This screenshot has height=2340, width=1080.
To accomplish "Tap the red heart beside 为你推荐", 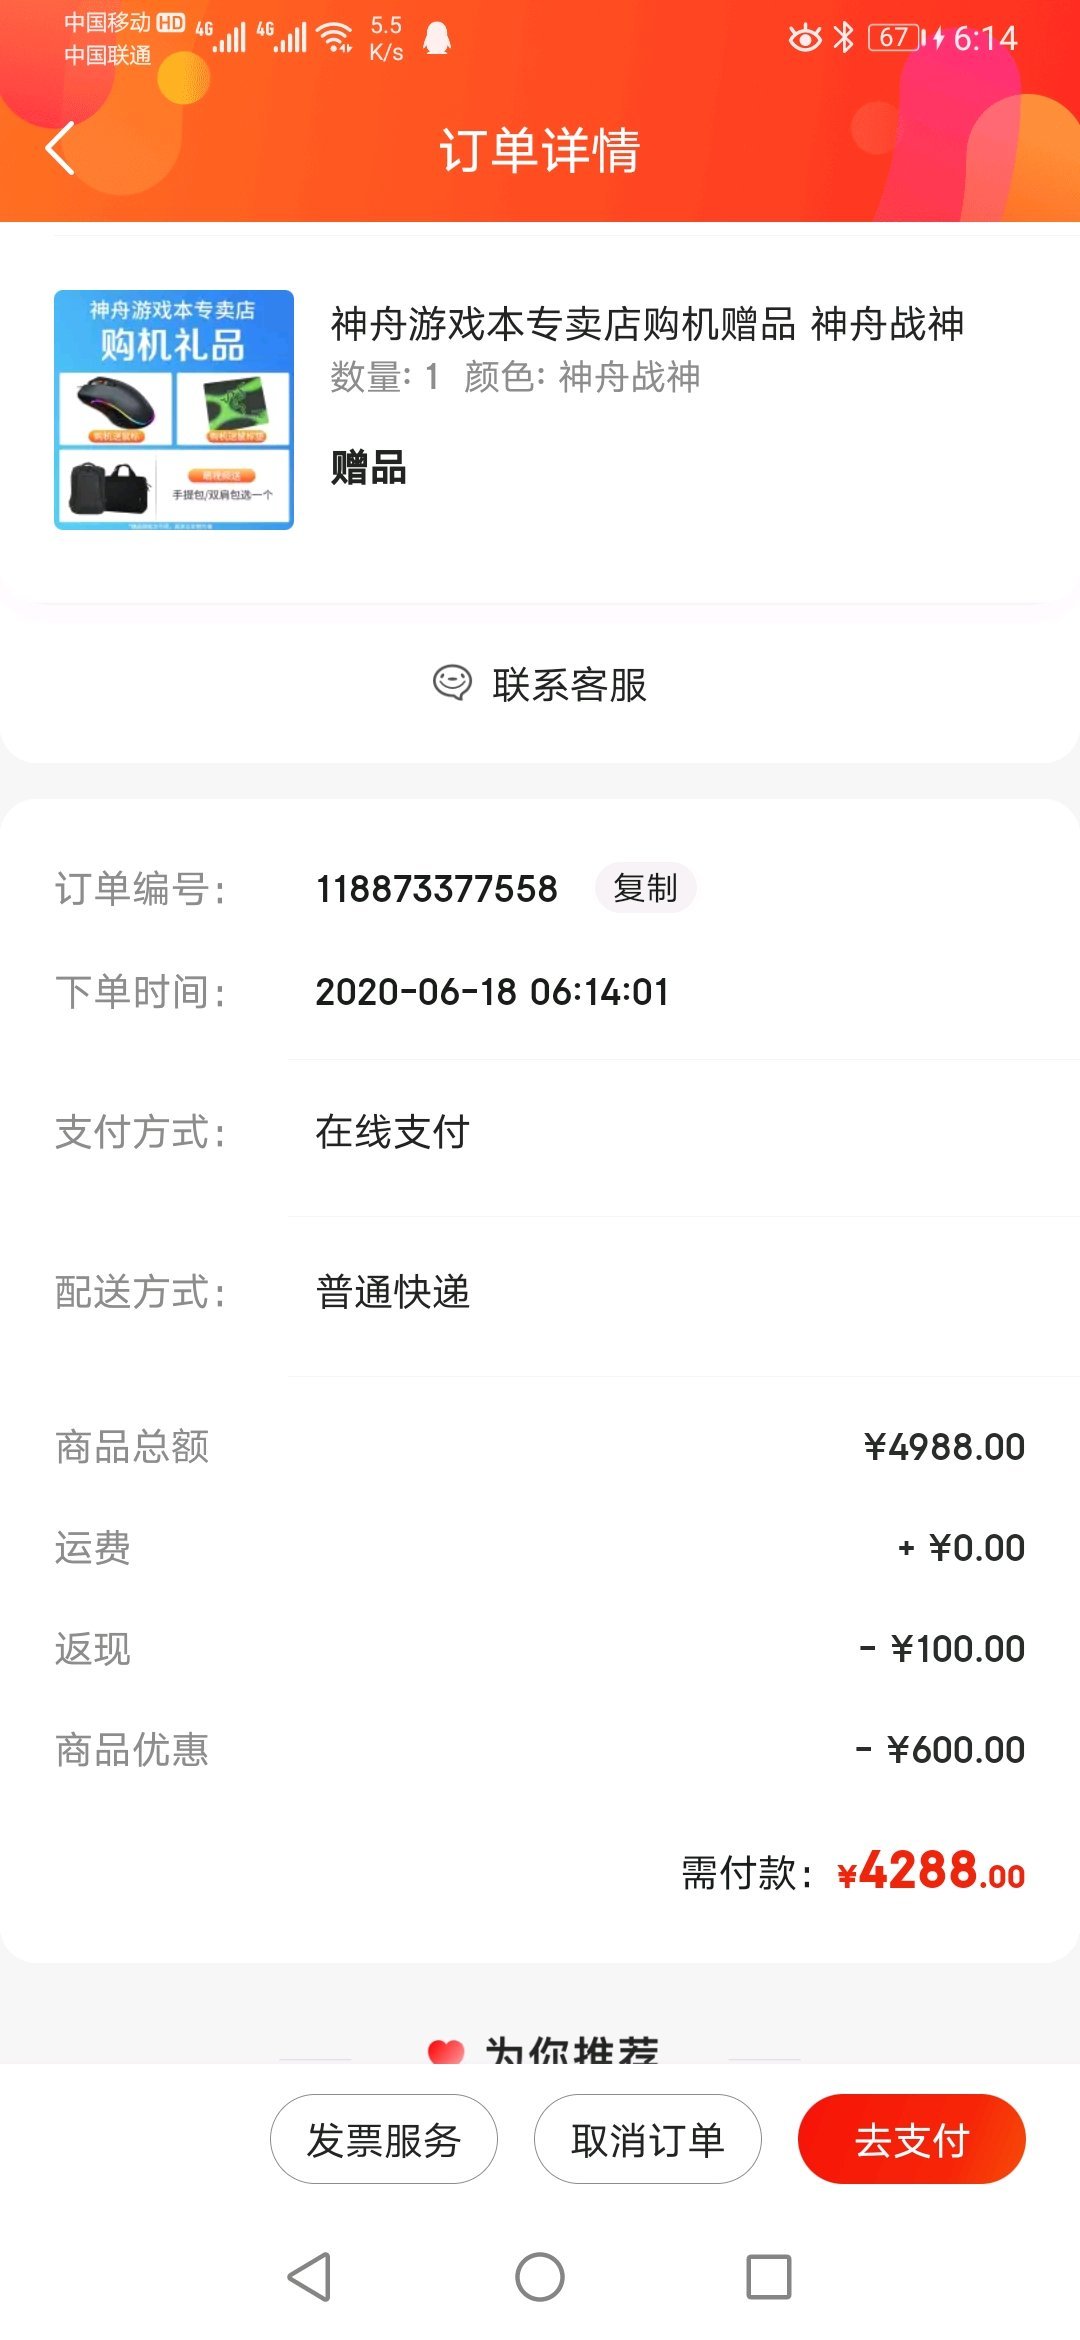I will 446,2050.
